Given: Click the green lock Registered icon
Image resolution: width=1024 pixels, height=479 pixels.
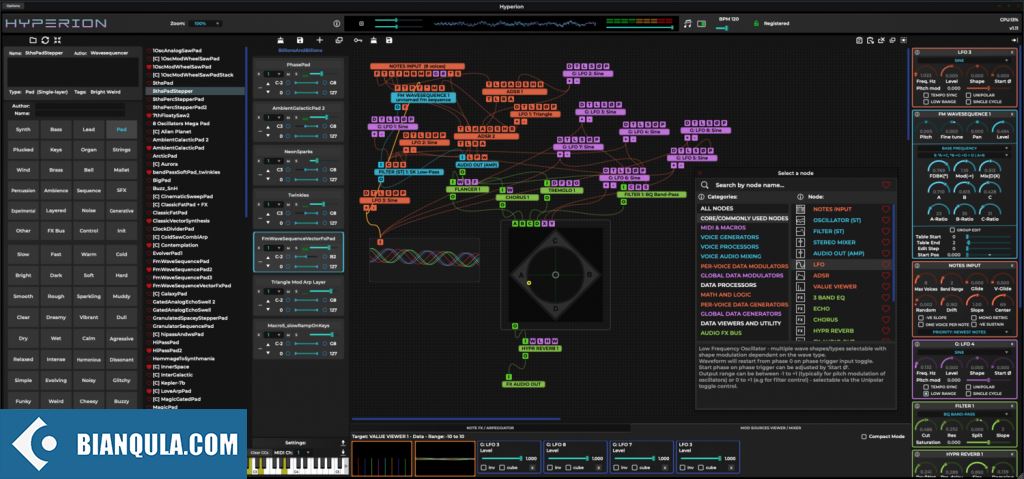Looking at the screenshot, I should point(756,24).
